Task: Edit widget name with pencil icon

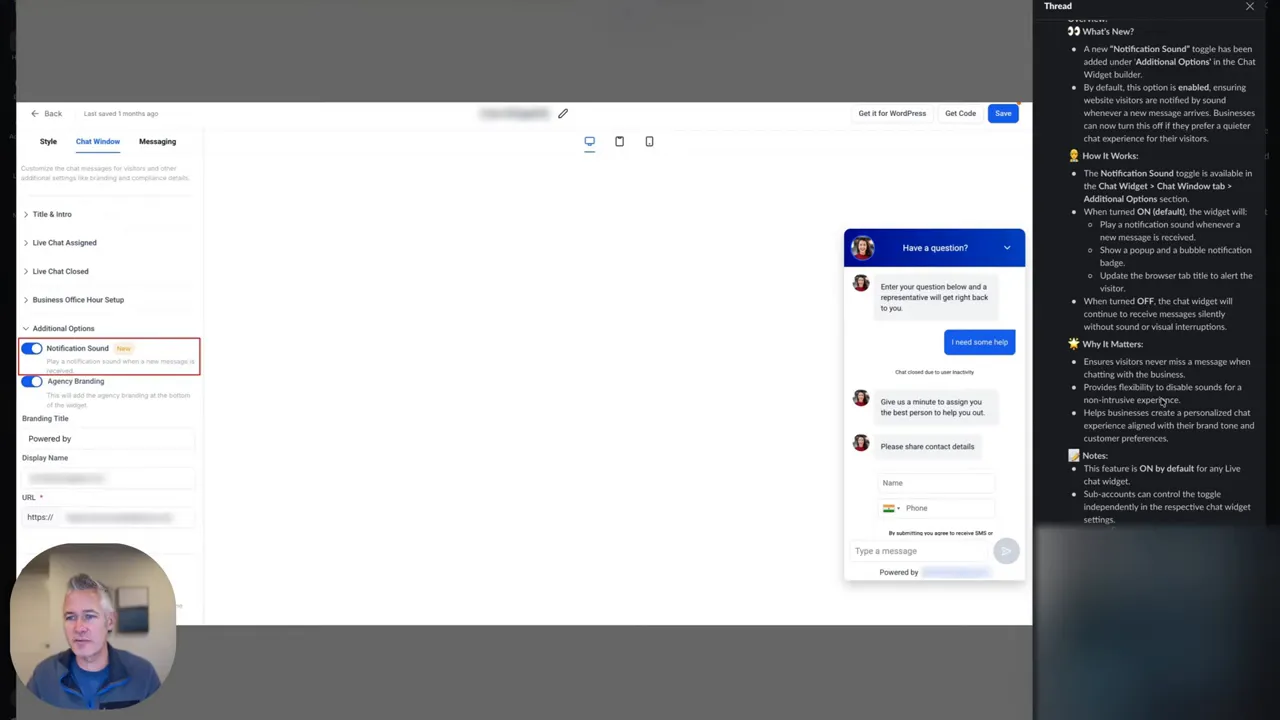Action: (563, 114)
